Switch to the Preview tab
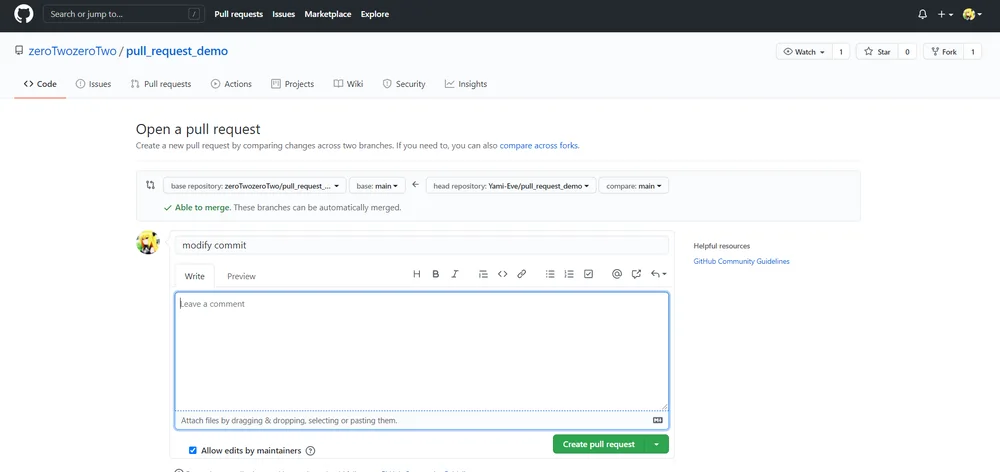 coord(241,276)
